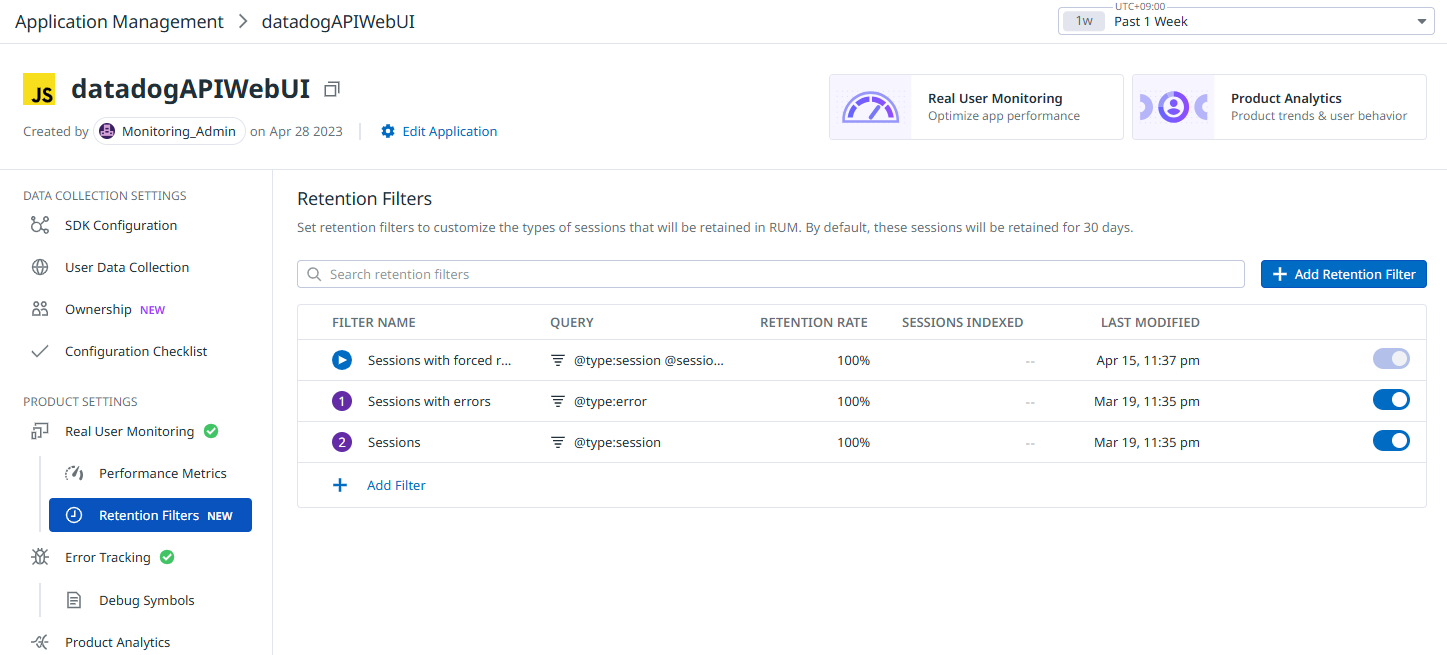Open Debug Symbols settings
Image resolution: width=1447 pixels, height=655 pixels.
coord(147,600)
